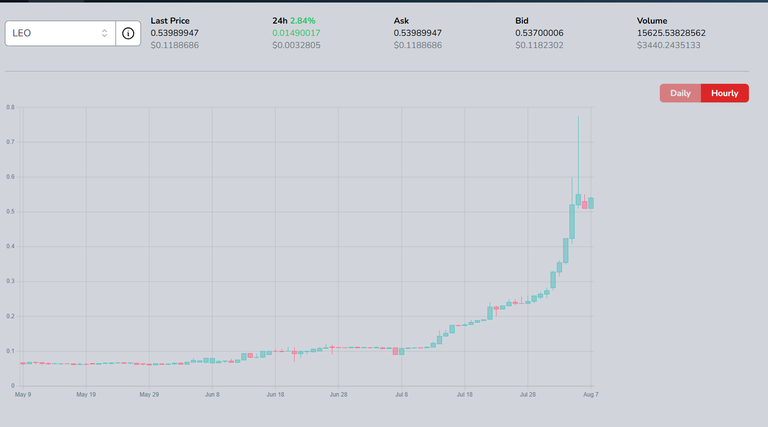768x427 pixels.
Task: Switch chart to Hourly view
Action: (x=724, y=93)
